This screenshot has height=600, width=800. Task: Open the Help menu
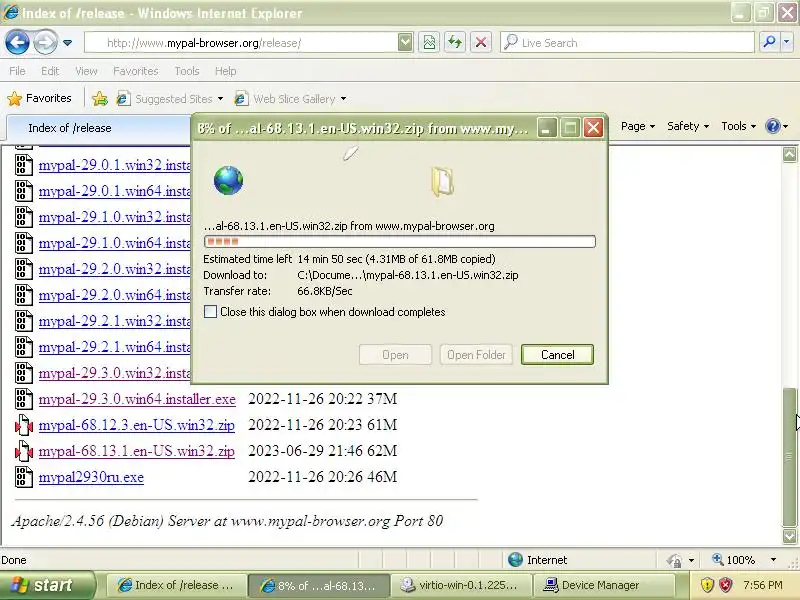pos(226,71)
